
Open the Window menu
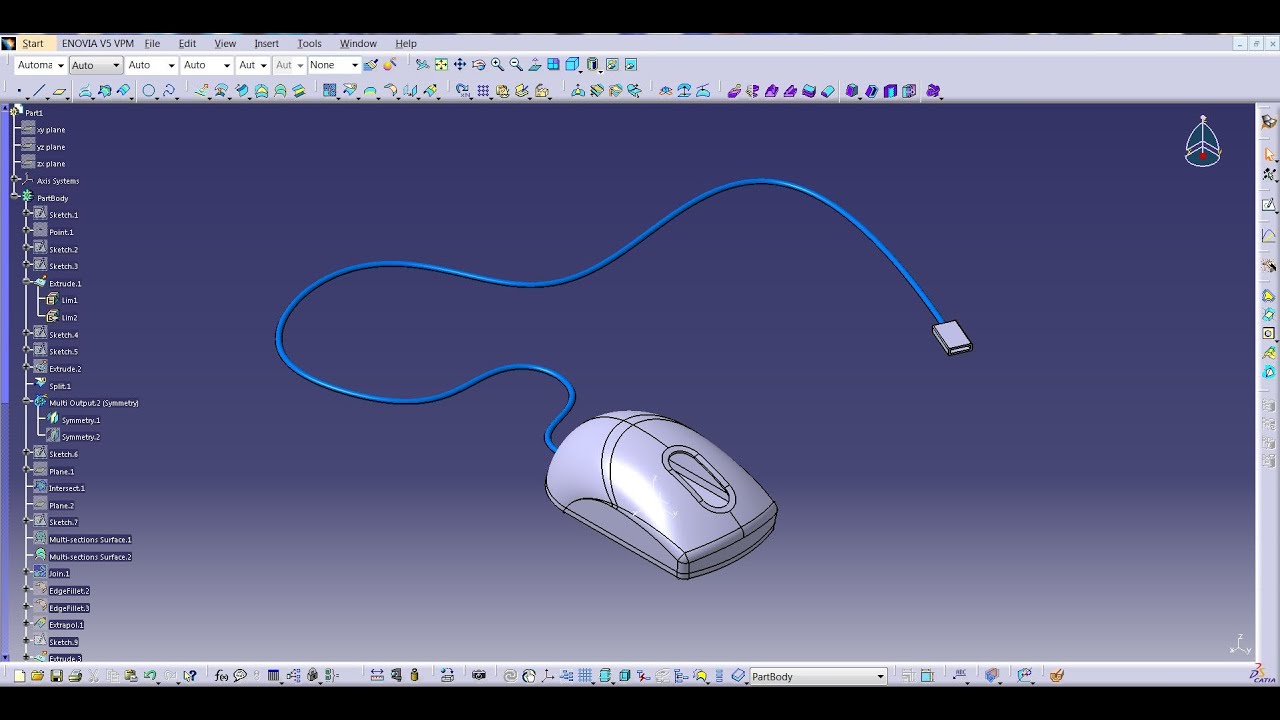[x=358, y=43]
